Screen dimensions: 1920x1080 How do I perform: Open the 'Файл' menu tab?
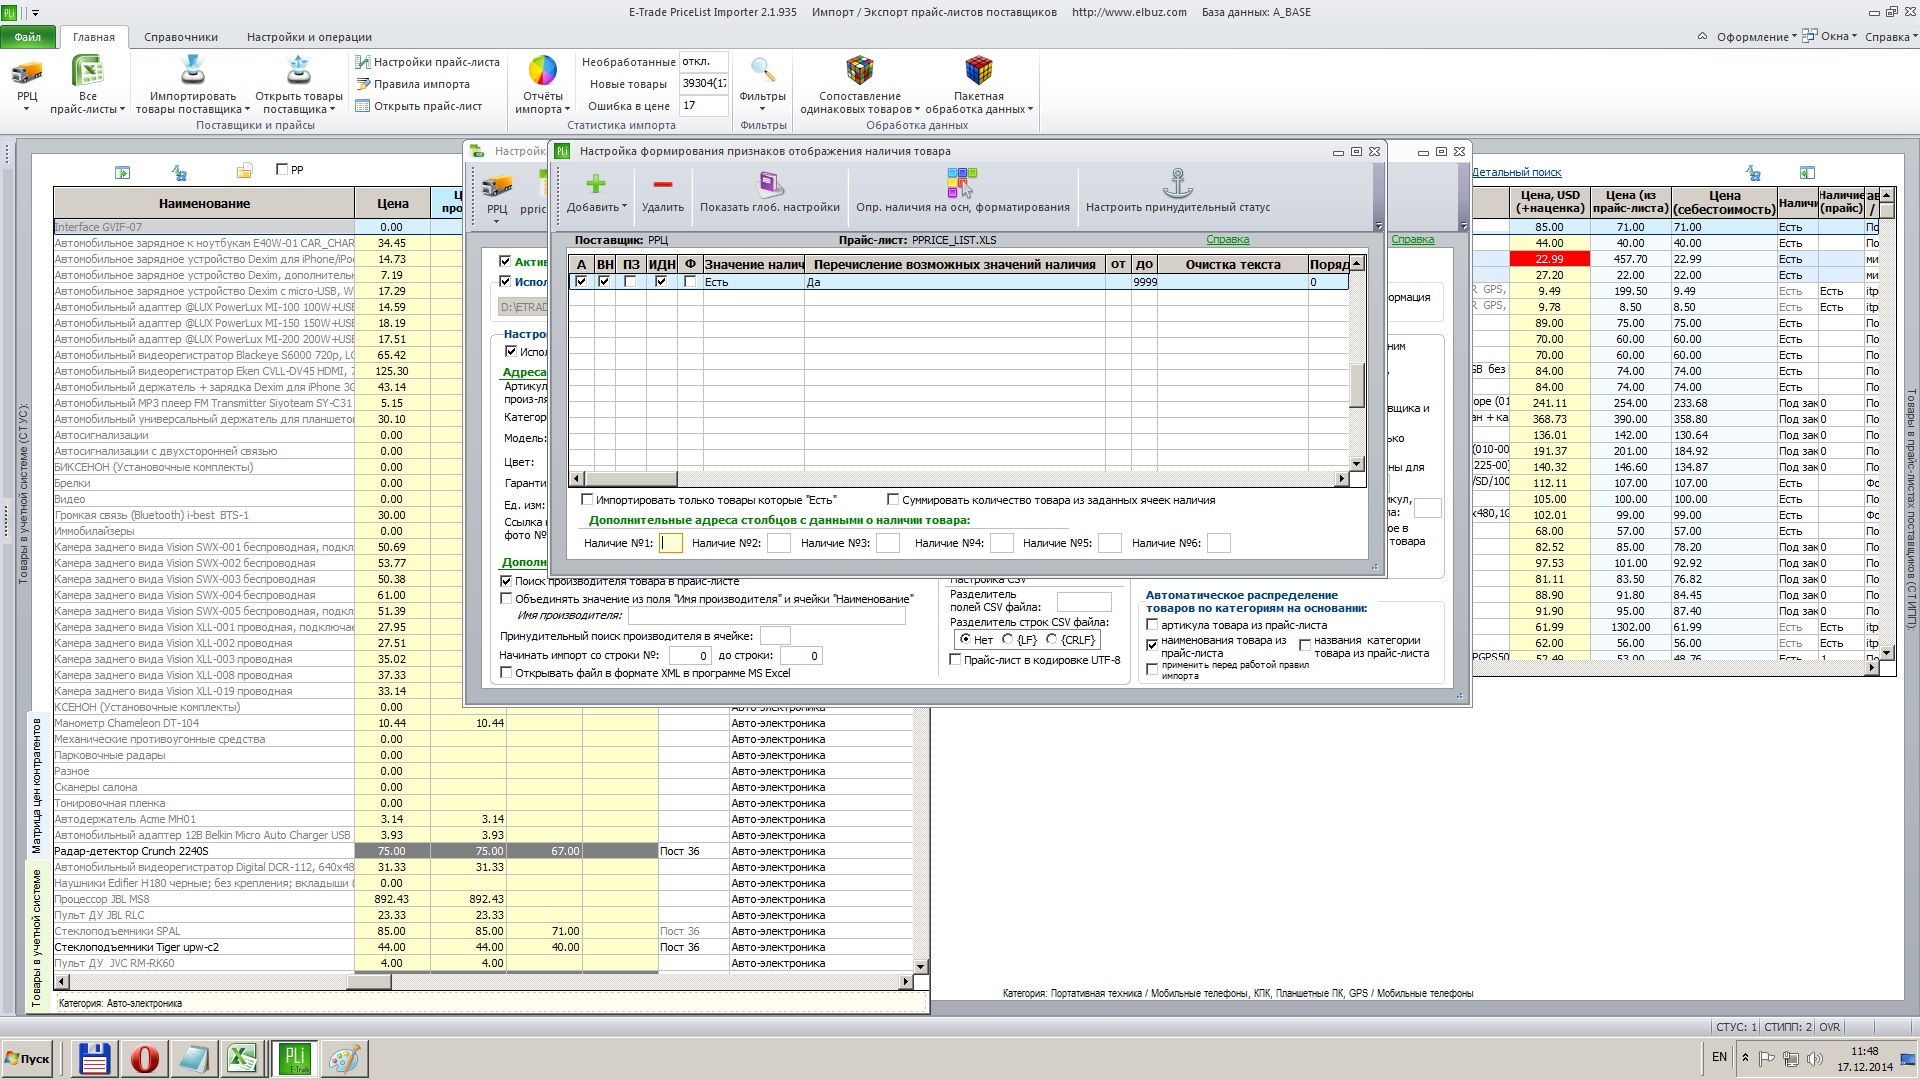(28, 37)
